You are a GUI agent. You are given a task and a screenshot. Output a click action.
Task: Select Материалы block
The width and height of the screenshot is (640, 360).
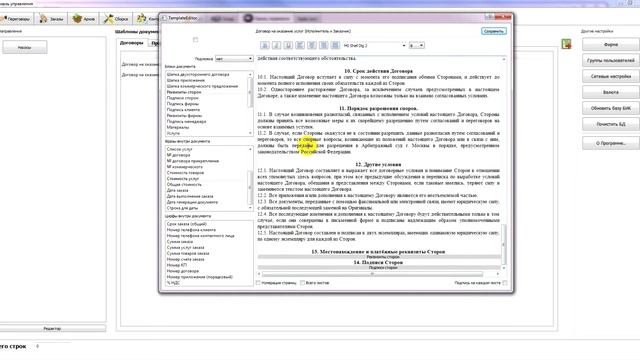point(178,127)
